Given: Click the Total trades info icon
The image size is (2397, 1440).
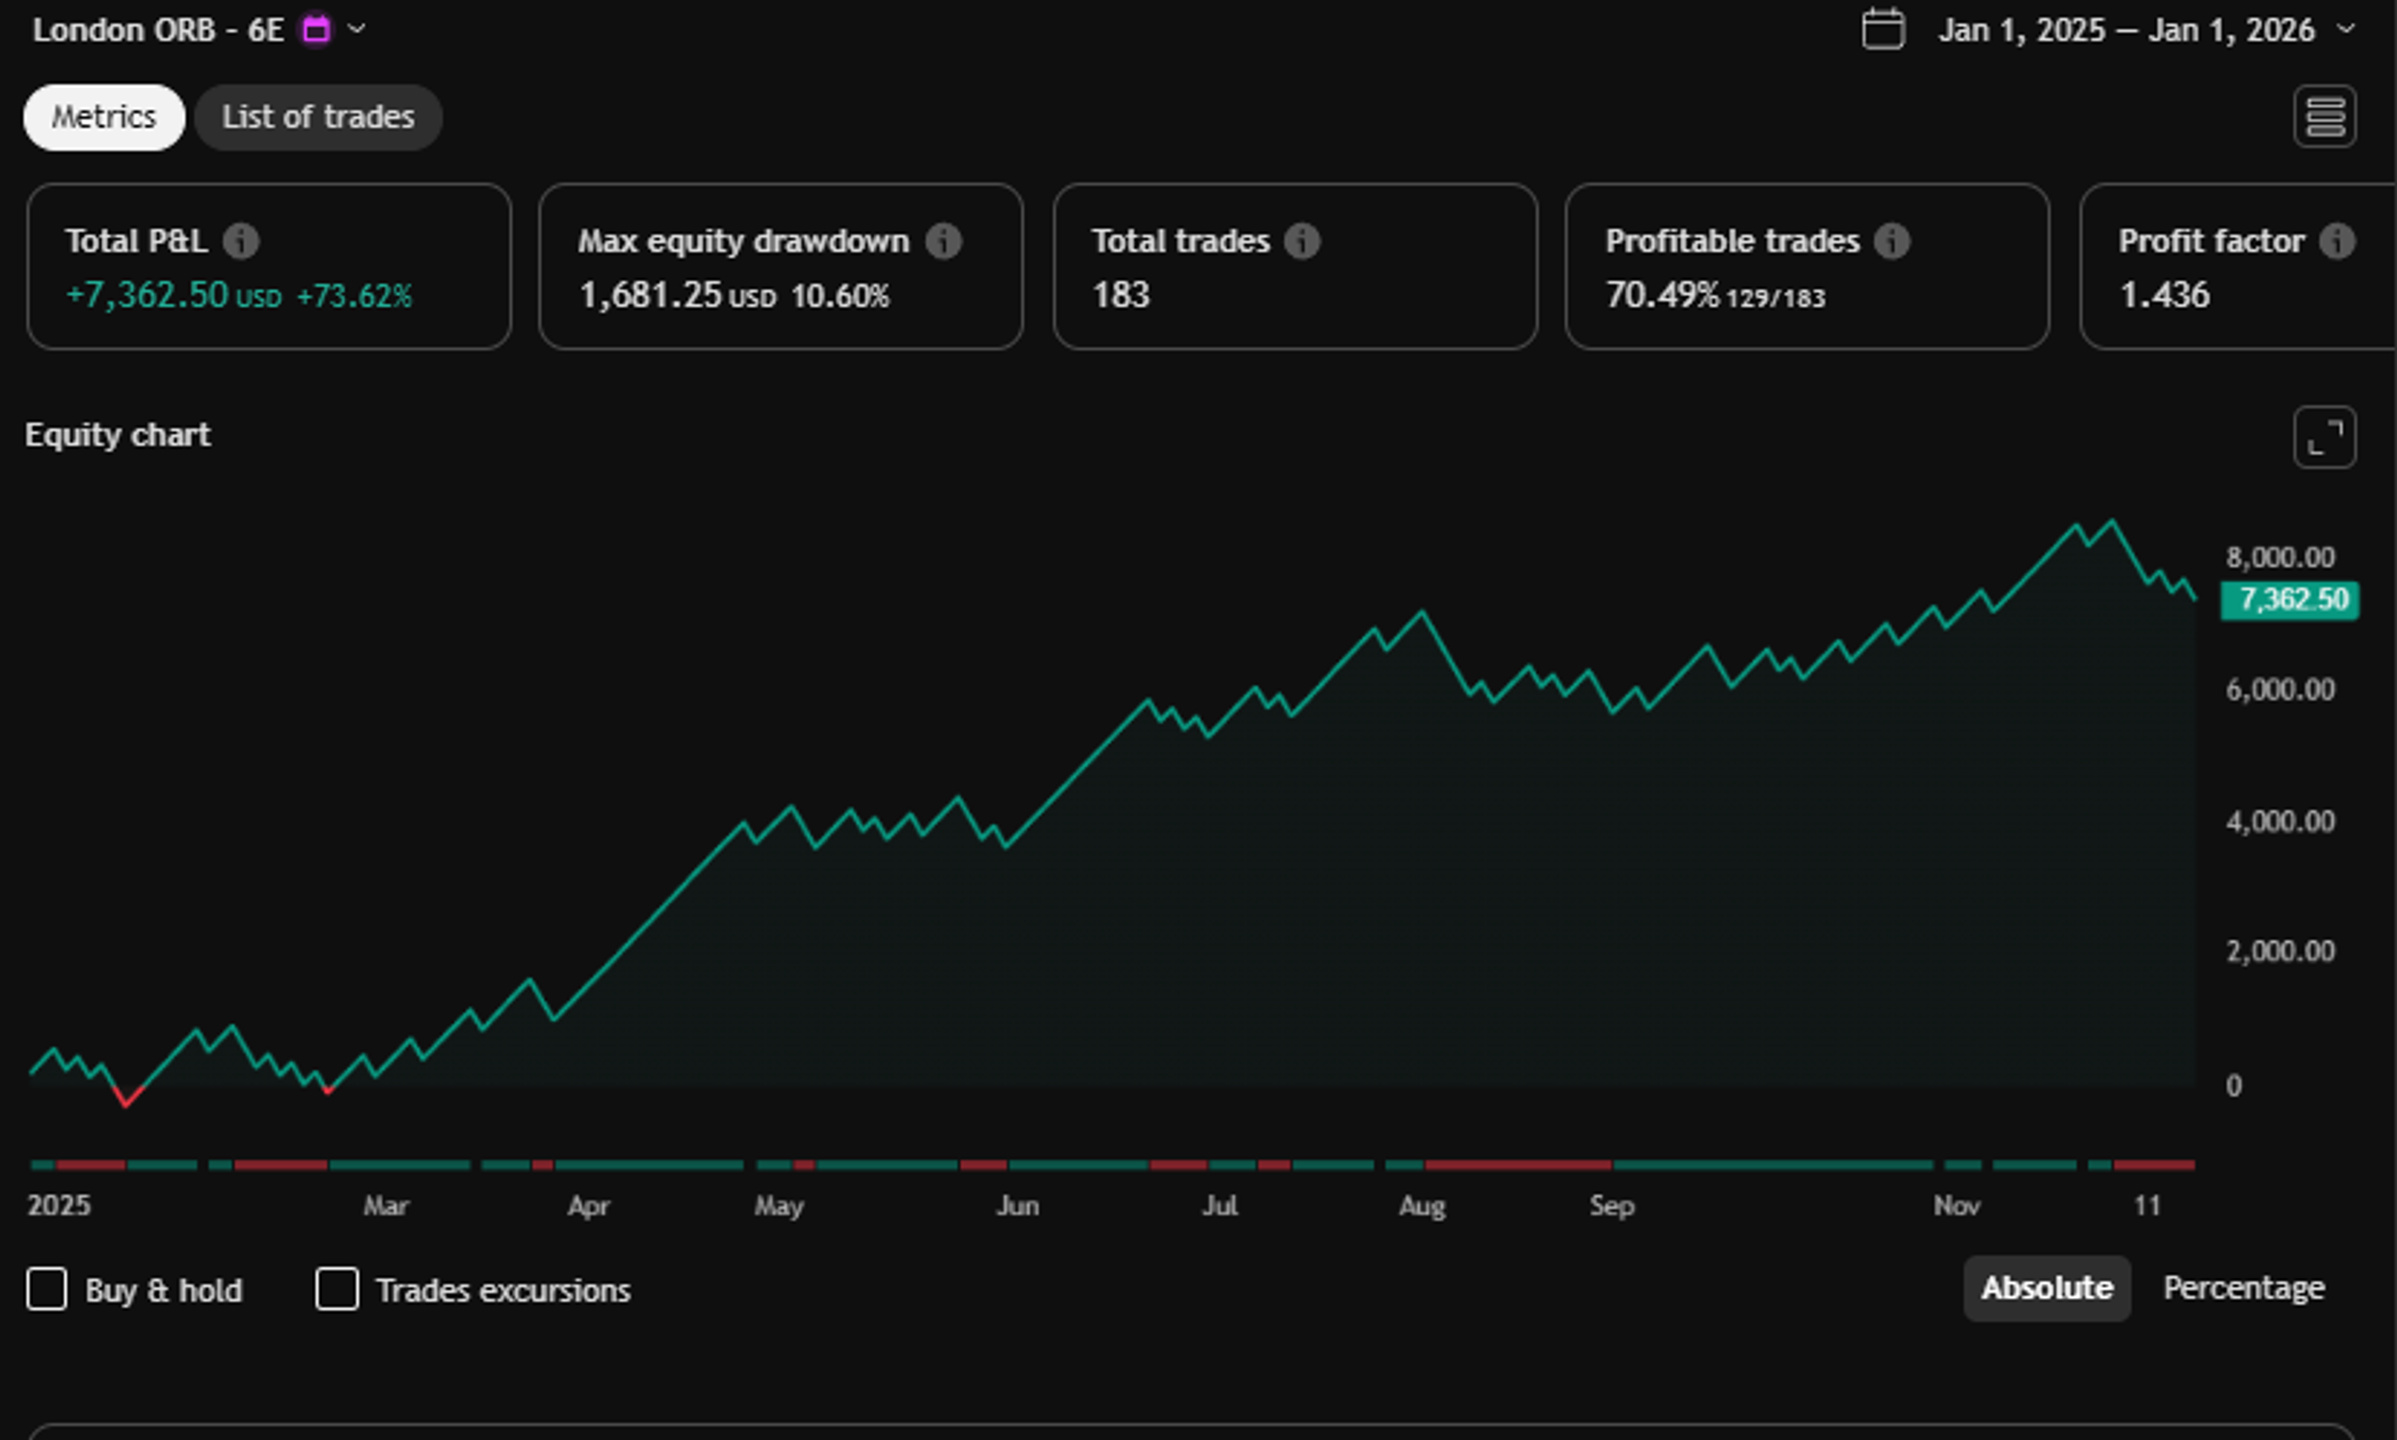Looking at the screenshot, I should coord(1301,241).
